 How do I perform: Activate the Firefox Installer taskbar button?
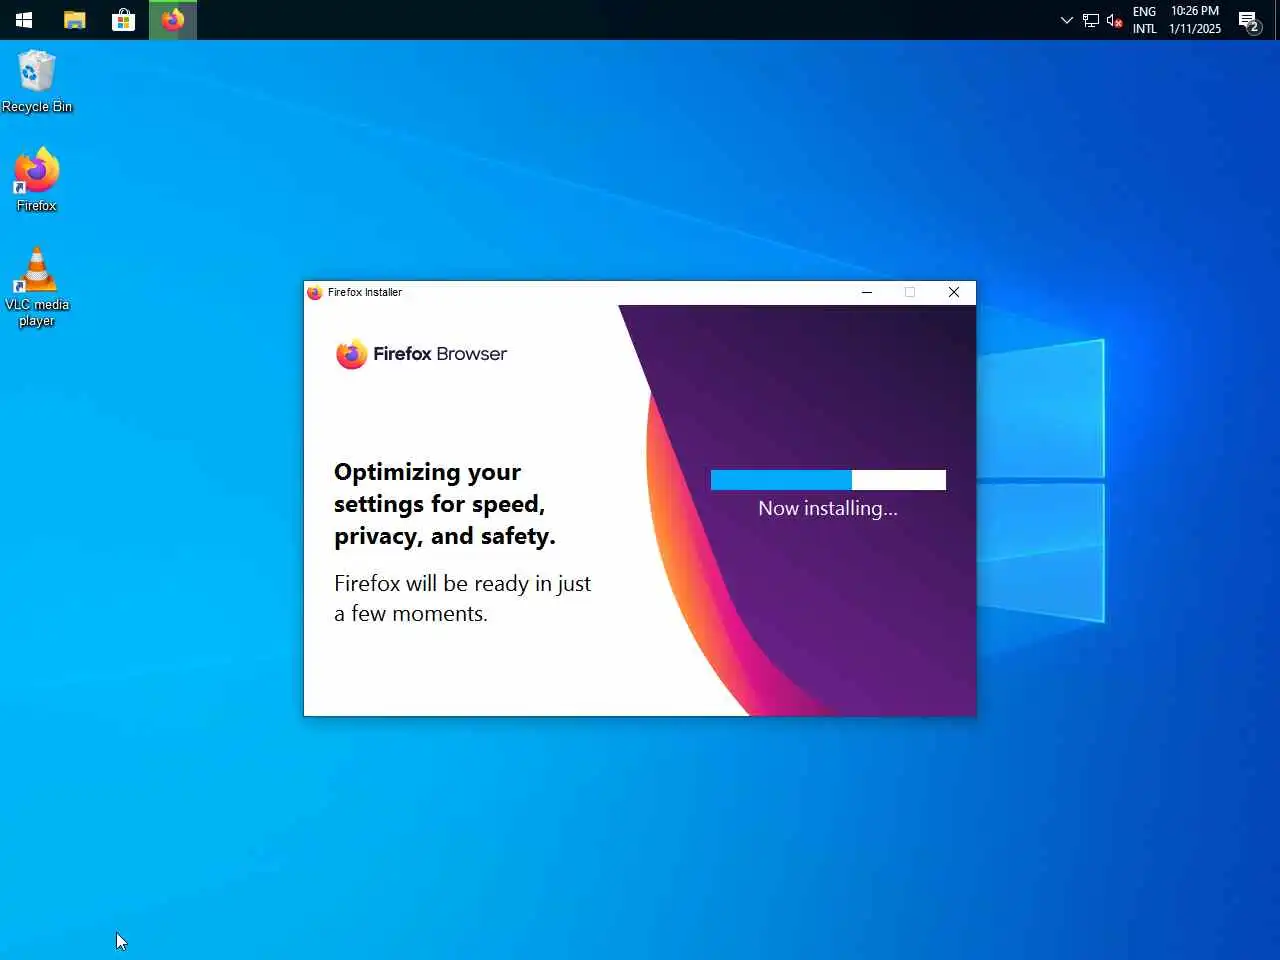tap(173, 20)
